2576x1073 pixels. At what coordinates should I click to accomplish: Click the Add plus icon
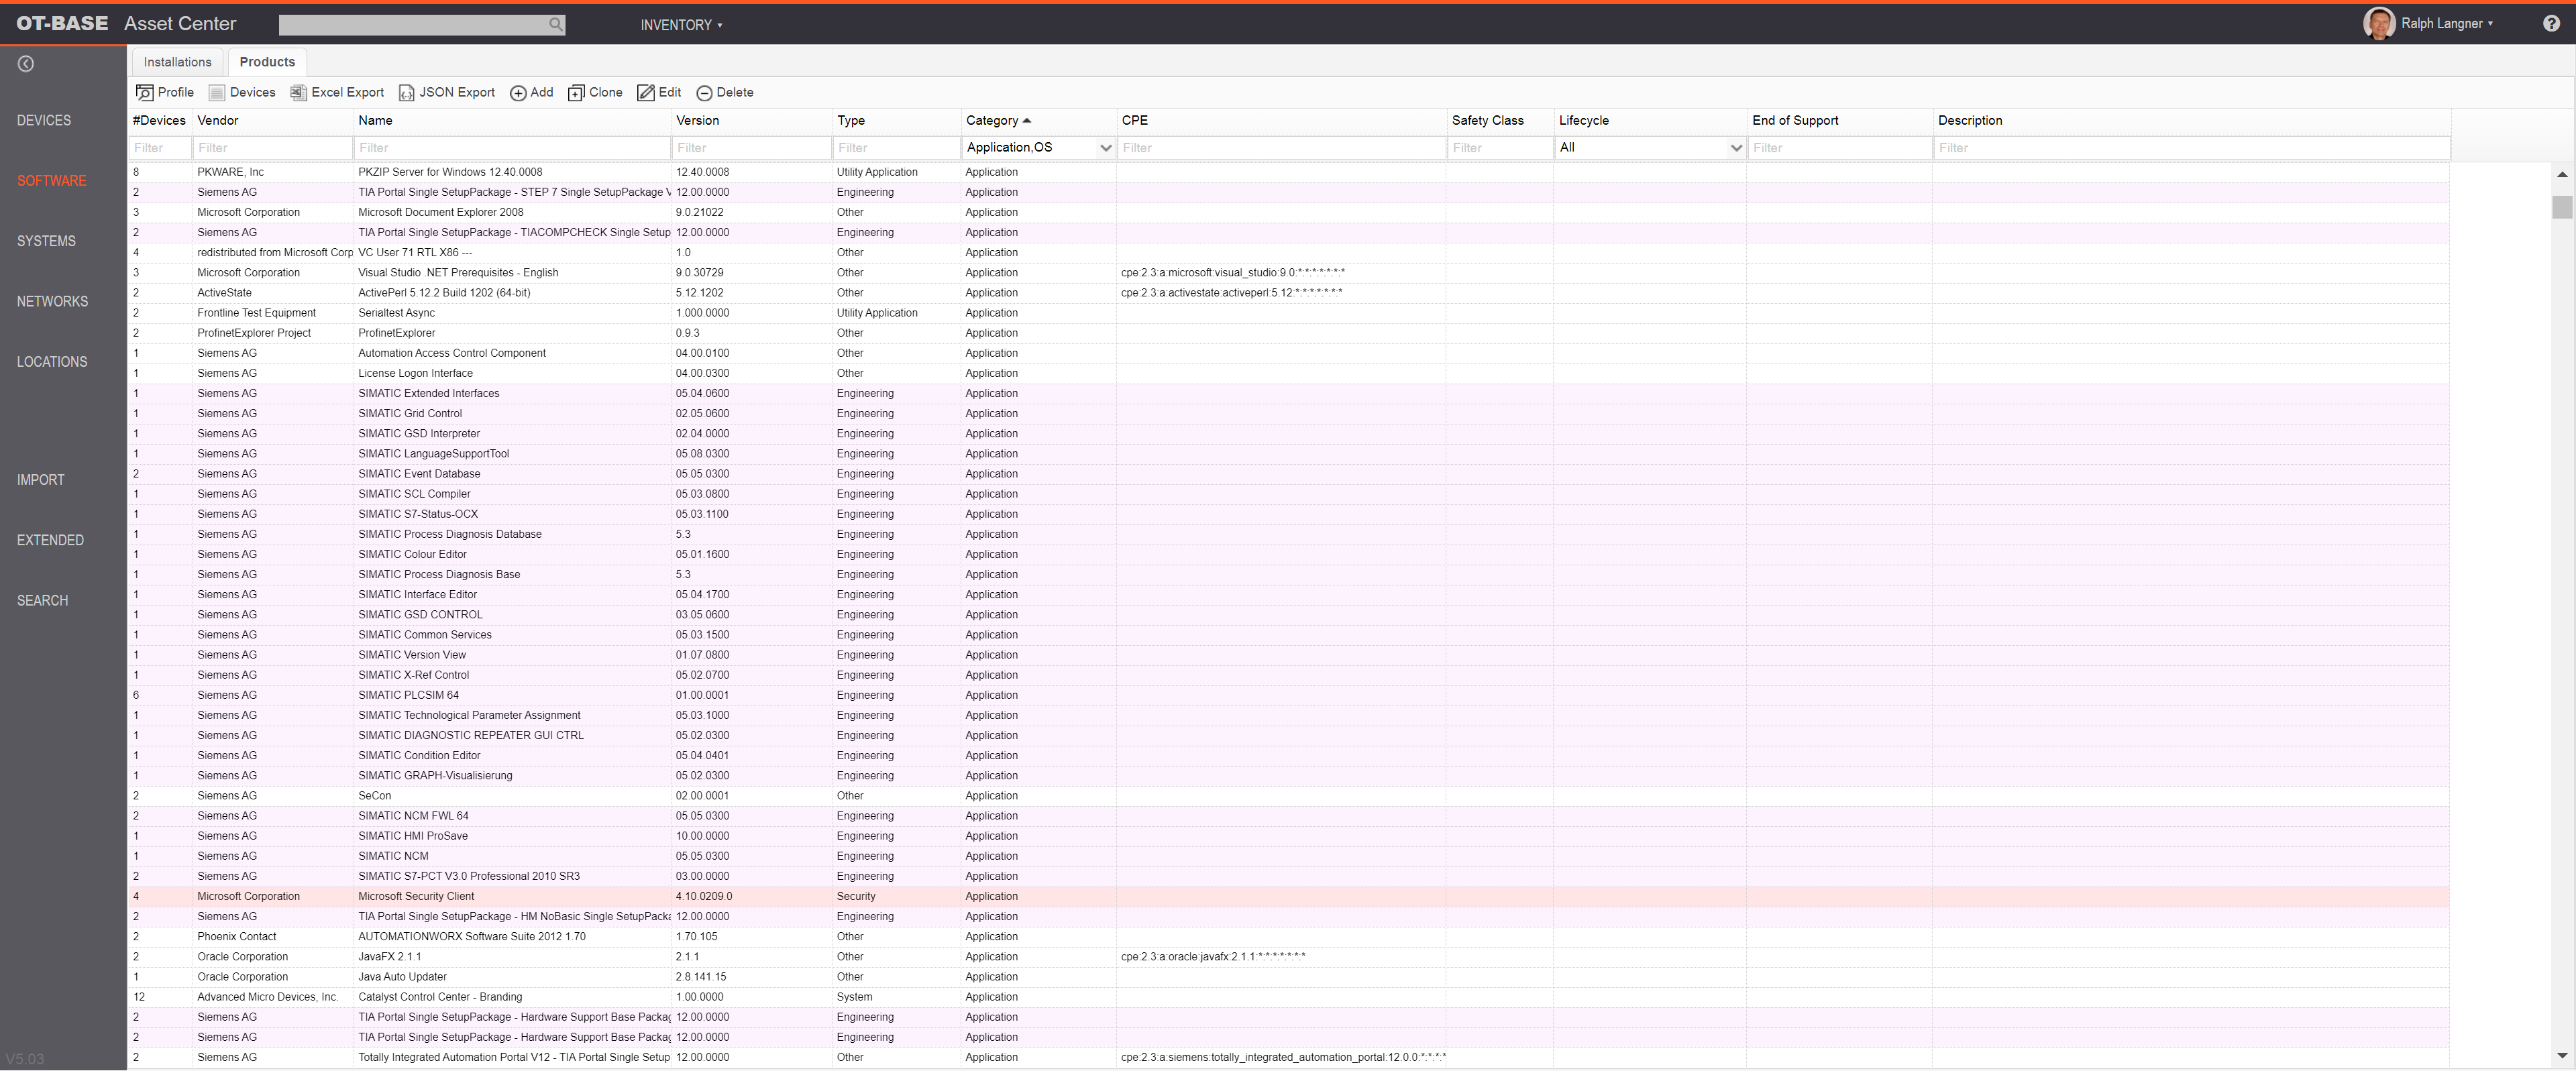[518, 93]
